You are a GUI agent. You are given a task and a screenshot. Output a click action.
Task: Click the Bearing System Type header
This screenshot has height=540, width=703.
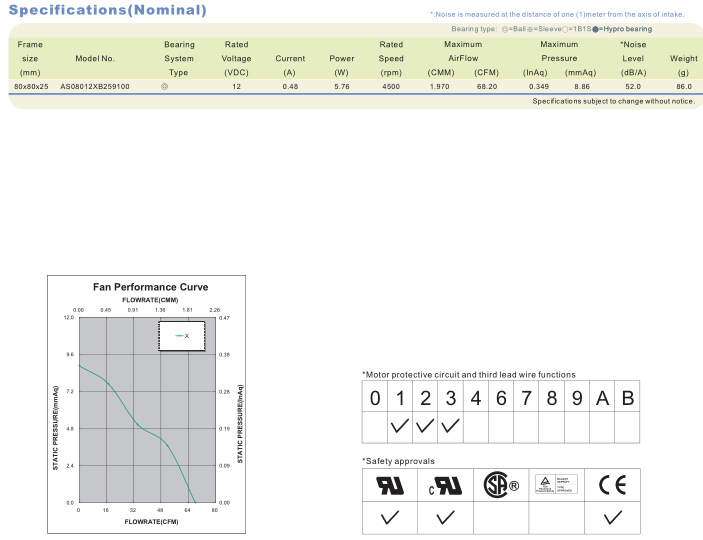tap(179, 58)
